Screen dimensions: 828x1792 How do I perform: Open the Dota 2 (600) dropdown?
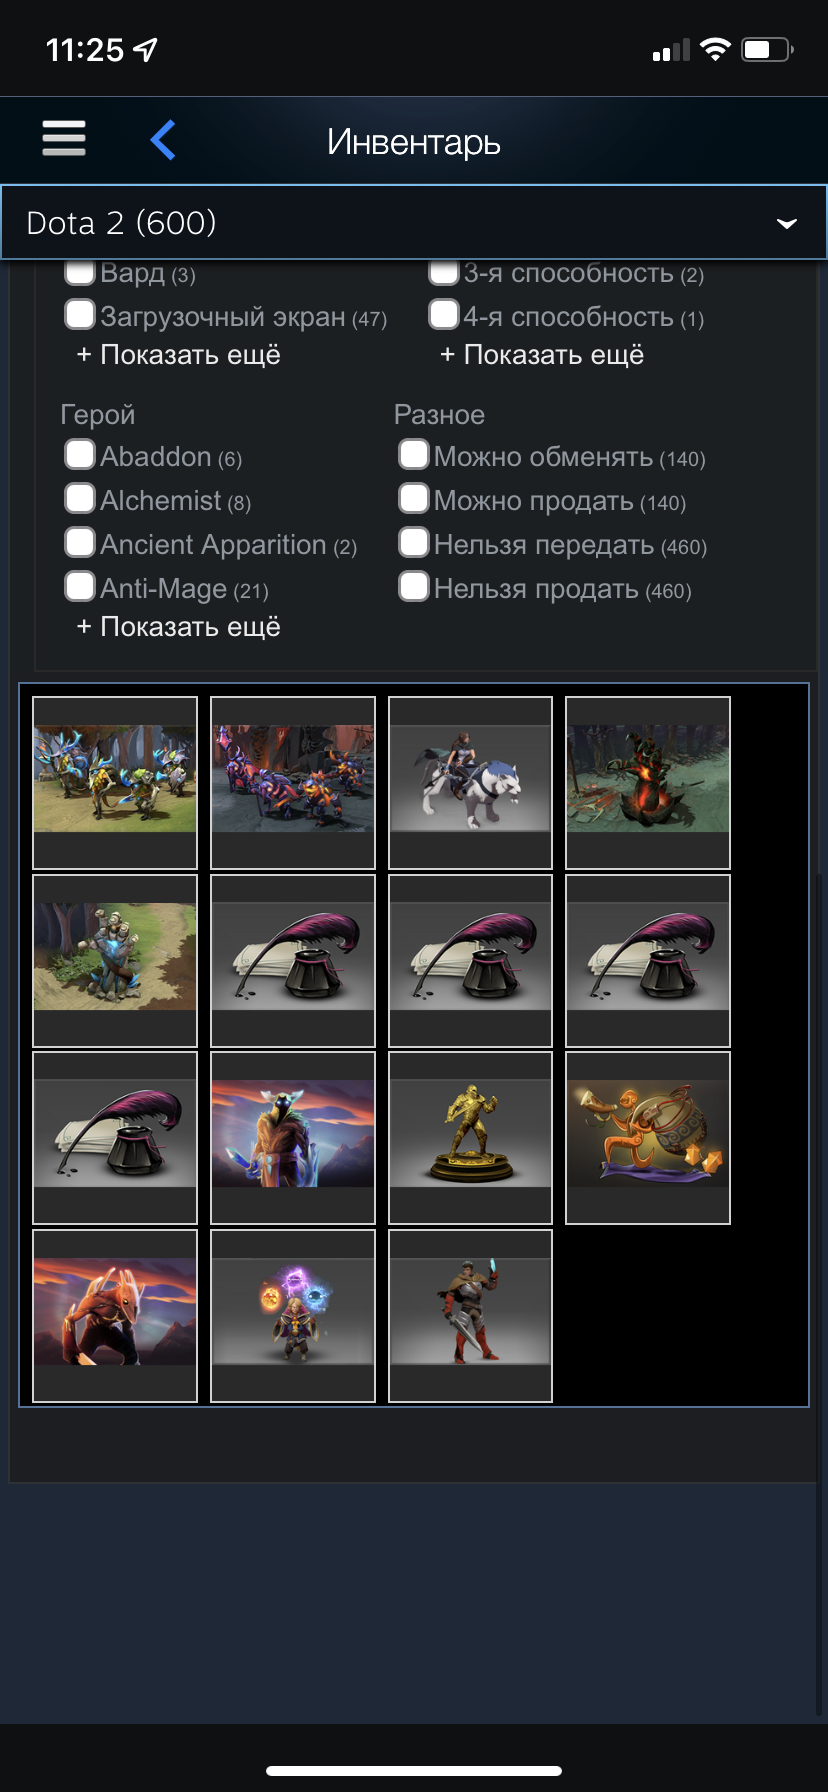[x=414, y=222]
